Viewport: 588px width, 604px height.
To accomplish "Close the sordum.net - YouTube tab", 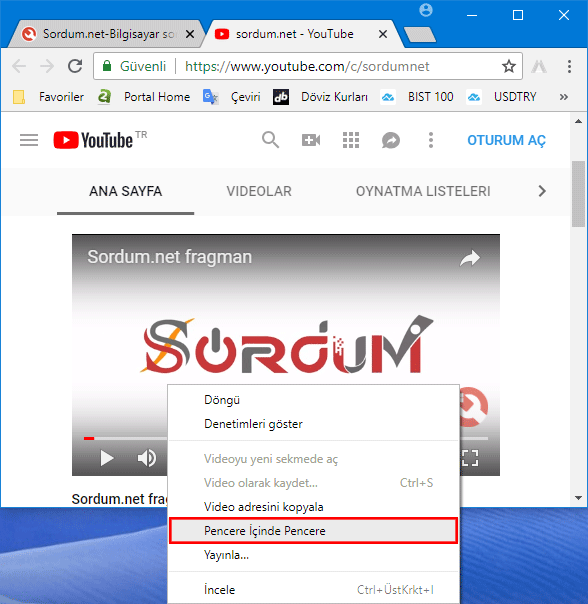I will point(383,34).
